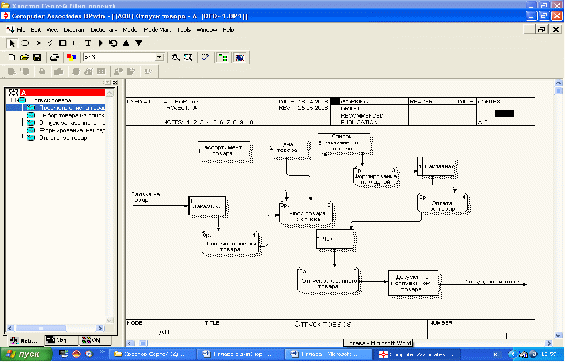Viewport: 565px width, 362px height.
Task: Click the Zoom to selection icon
Action: coord(188,57)
